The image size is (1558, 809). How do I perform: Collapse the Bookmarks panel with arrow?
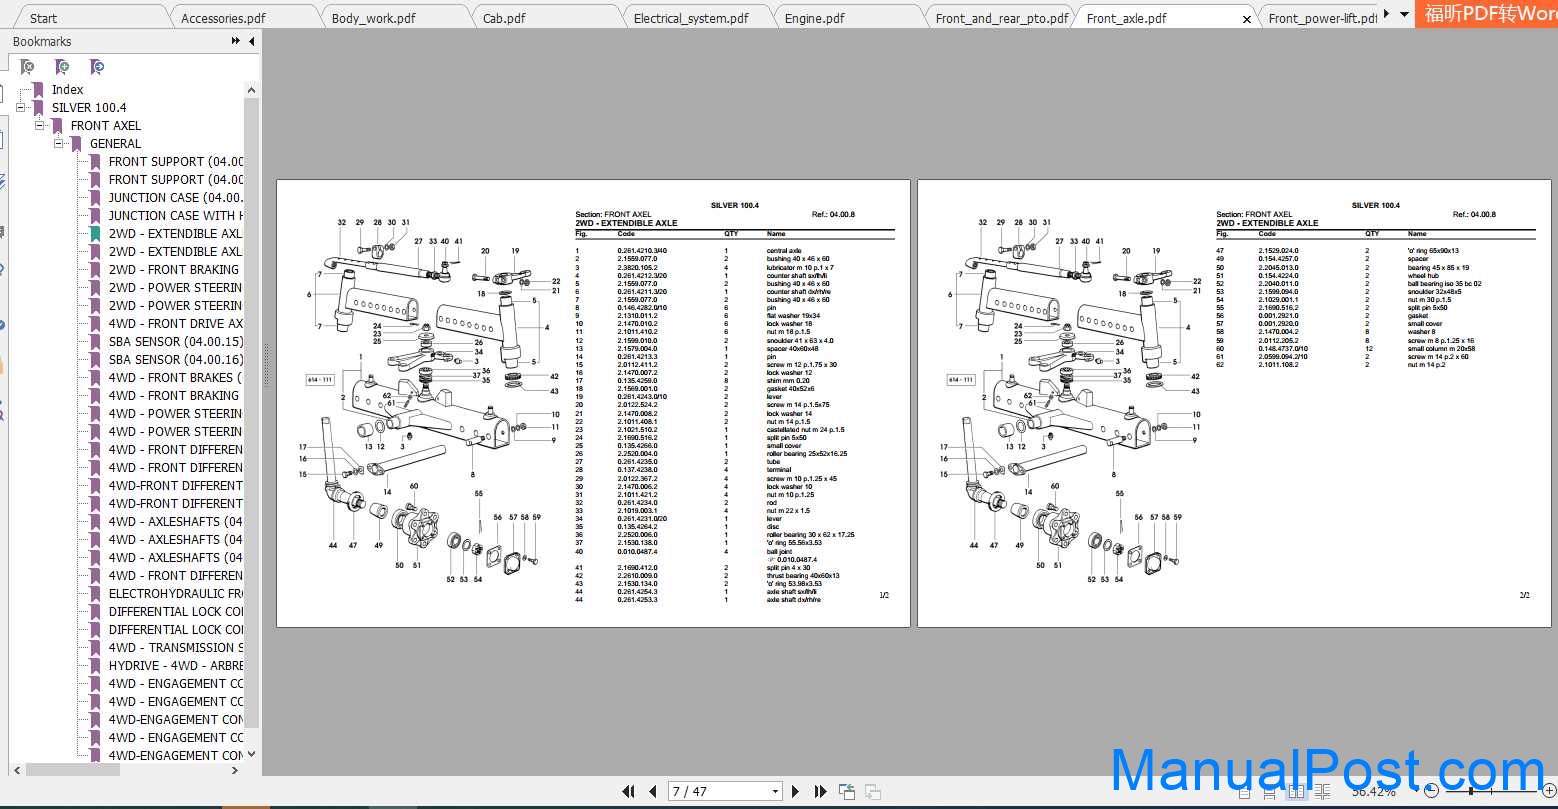pos(251,41)
